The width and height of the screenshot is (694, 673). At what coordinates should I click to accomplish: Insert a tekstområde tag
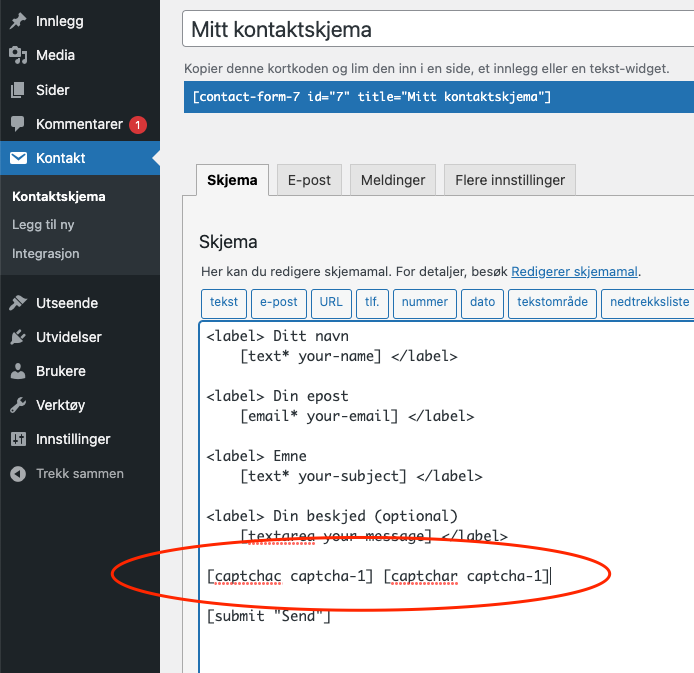(552, 304)
